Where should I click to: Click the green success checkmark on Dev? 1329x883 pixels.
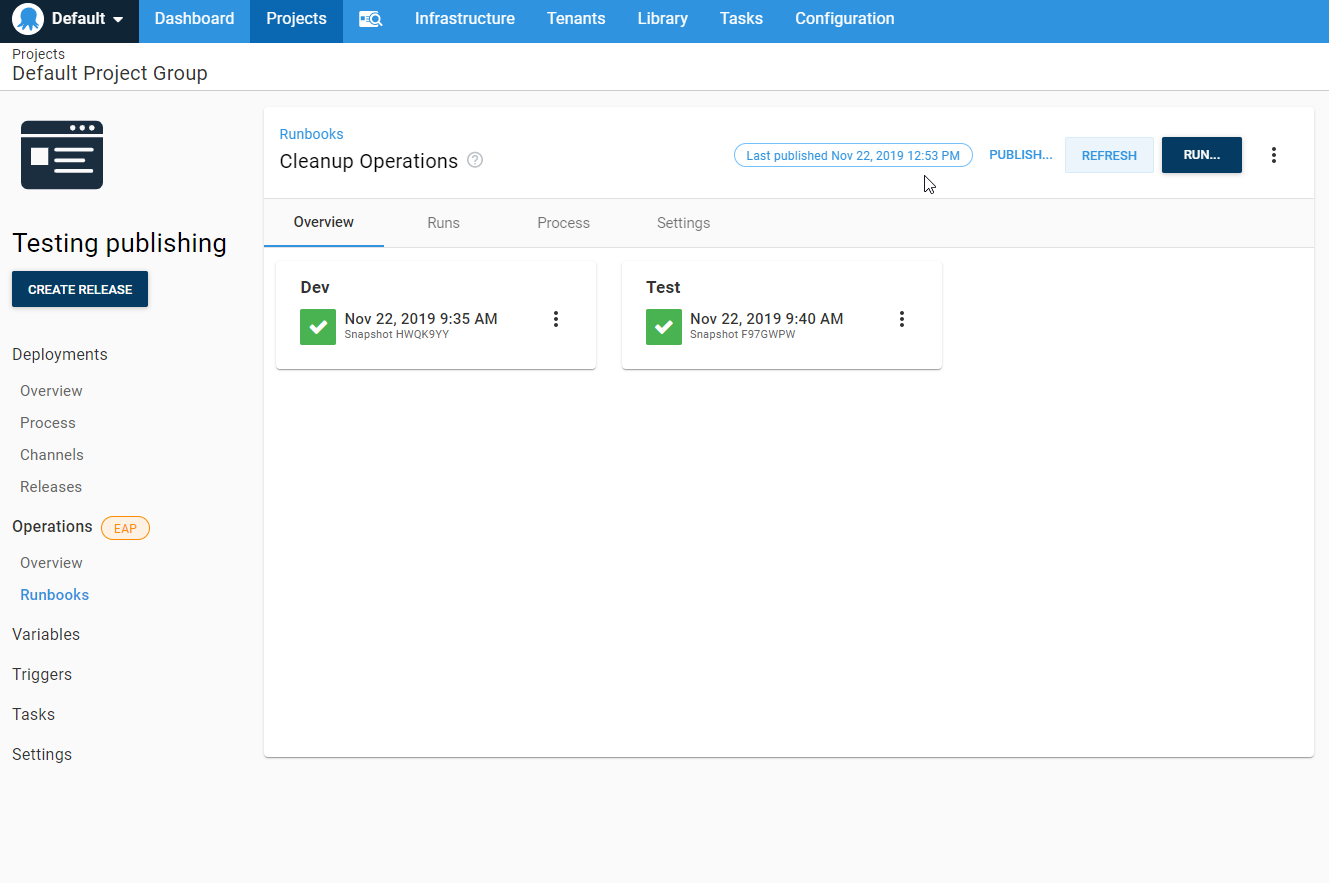tap(318, 327)
